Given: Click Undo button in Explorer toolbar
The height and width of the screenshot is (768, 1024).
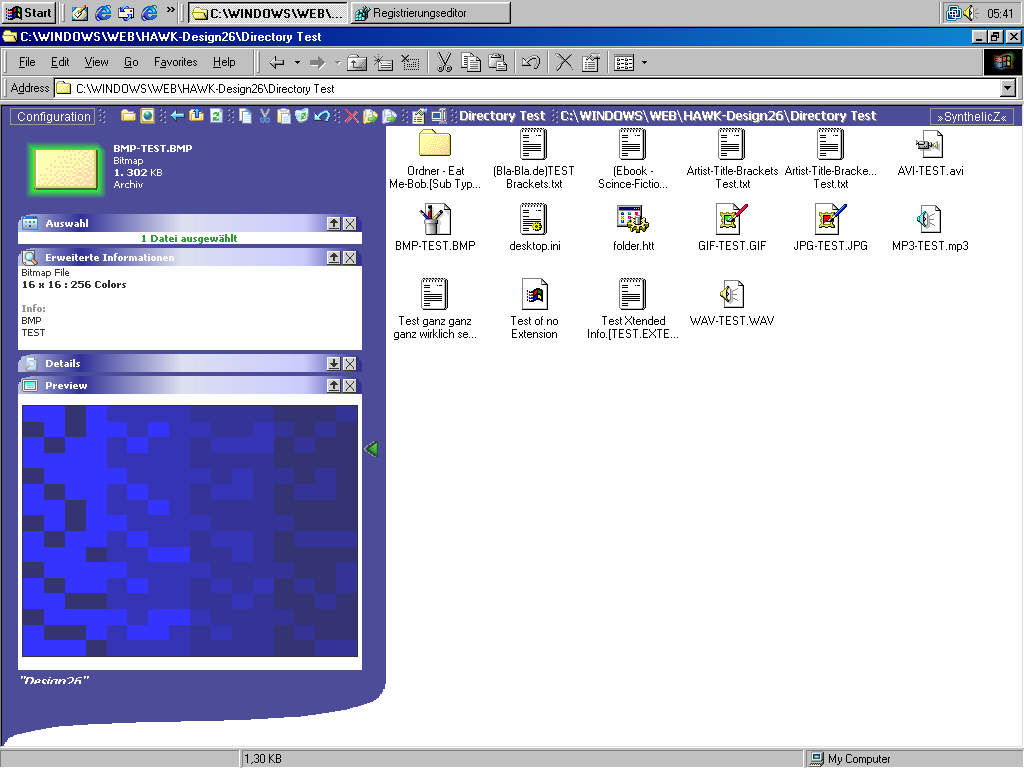Looking at the screenshot, I should click(x=531, y=63).
